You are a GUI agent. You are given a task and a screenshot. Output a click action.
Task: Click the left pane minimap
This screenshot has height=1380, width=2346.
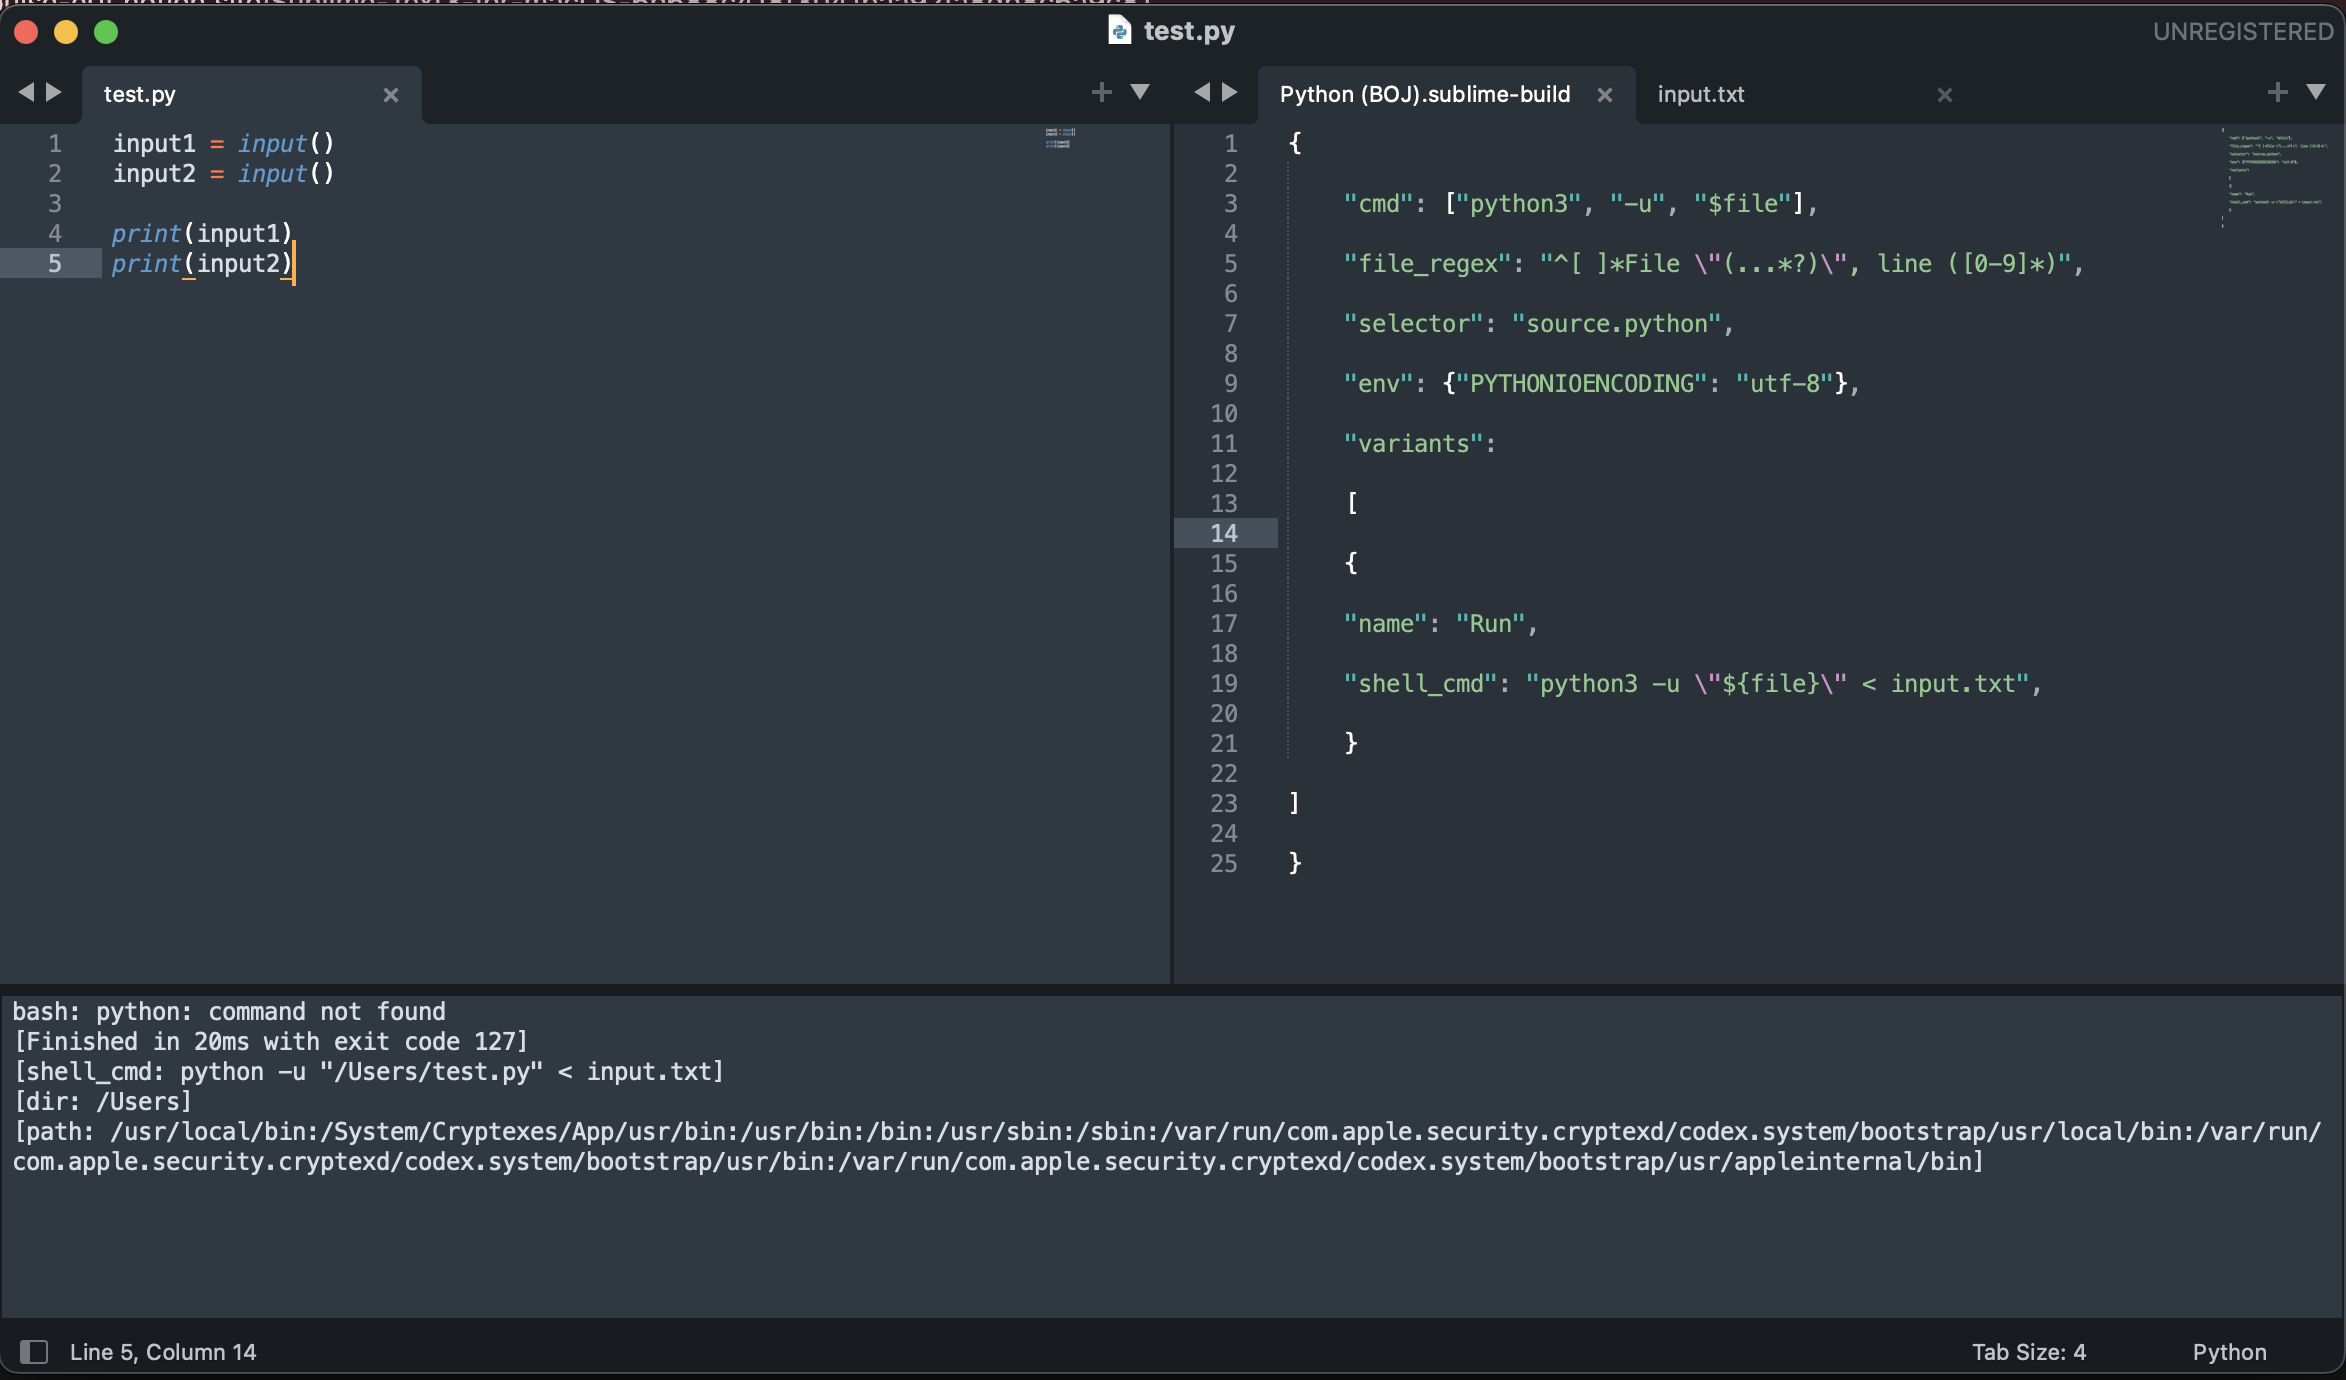tap(1060, 138)
